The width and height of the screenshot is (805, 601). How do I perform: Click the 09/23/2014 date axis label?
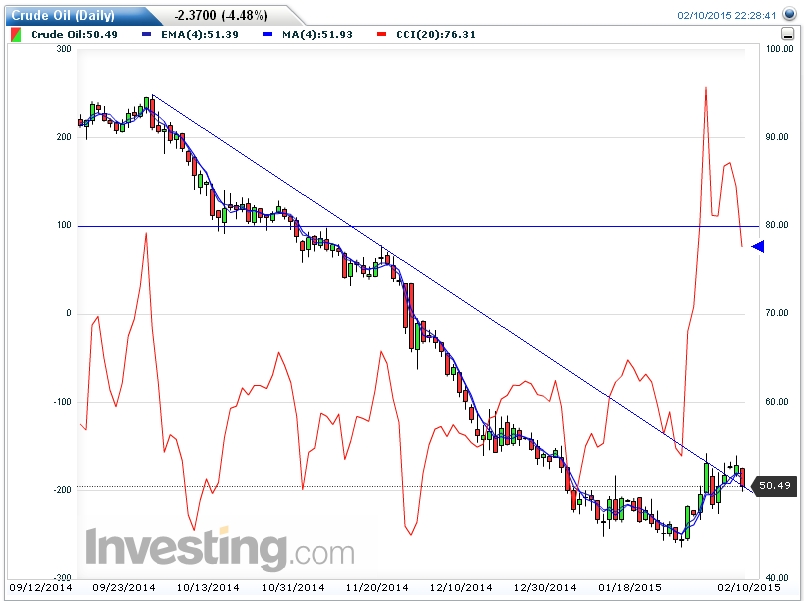click(x=124, y=588)
